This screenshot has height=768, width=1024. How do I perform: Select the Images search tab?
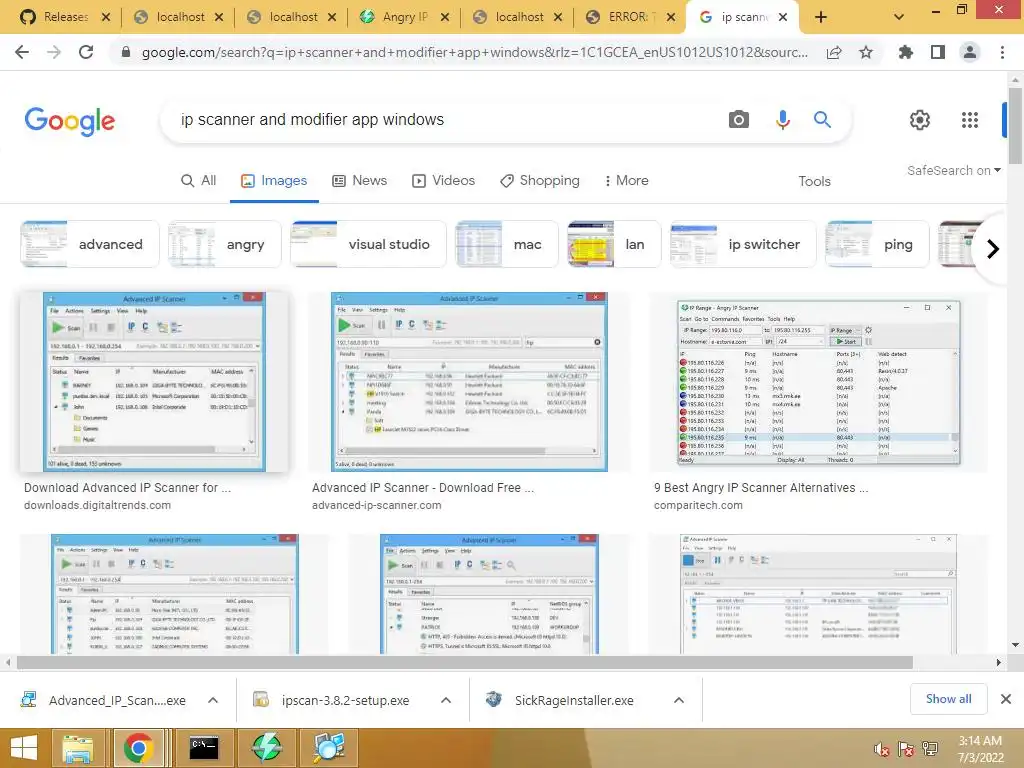click(x=274, y=181)
